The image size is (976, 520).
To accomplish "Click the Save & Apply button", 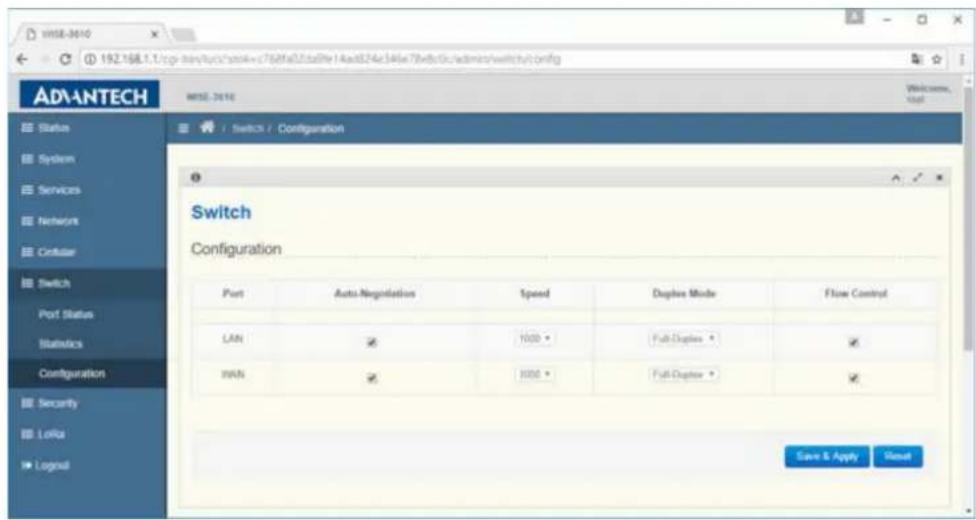I will click(x=827, y=456).
